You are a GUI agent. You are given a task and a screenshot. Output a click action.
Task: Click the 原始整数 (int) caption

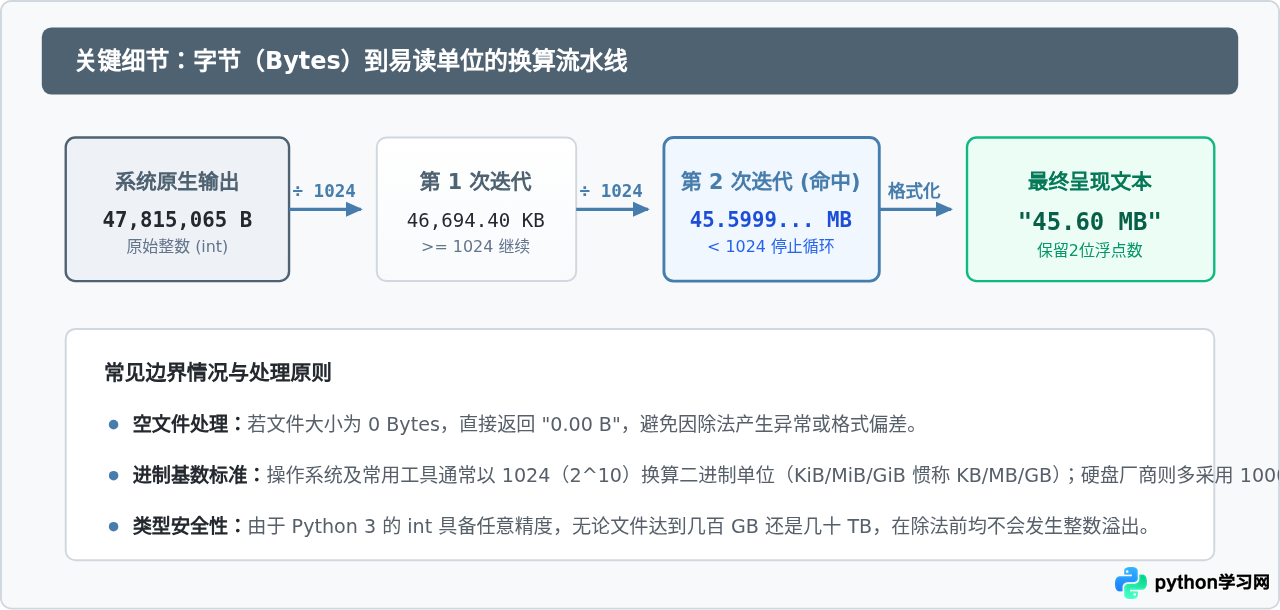177,247
